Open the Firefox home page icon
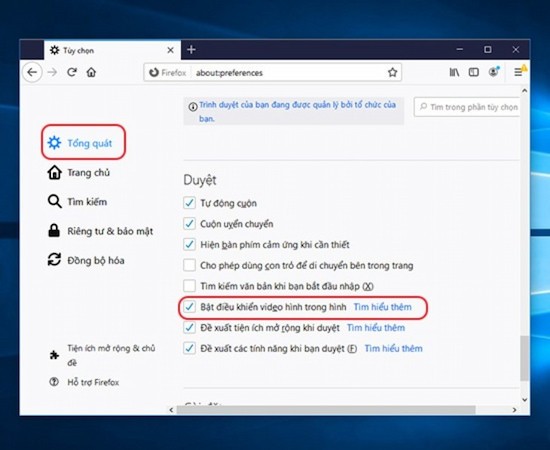 [x=91, y=73]
